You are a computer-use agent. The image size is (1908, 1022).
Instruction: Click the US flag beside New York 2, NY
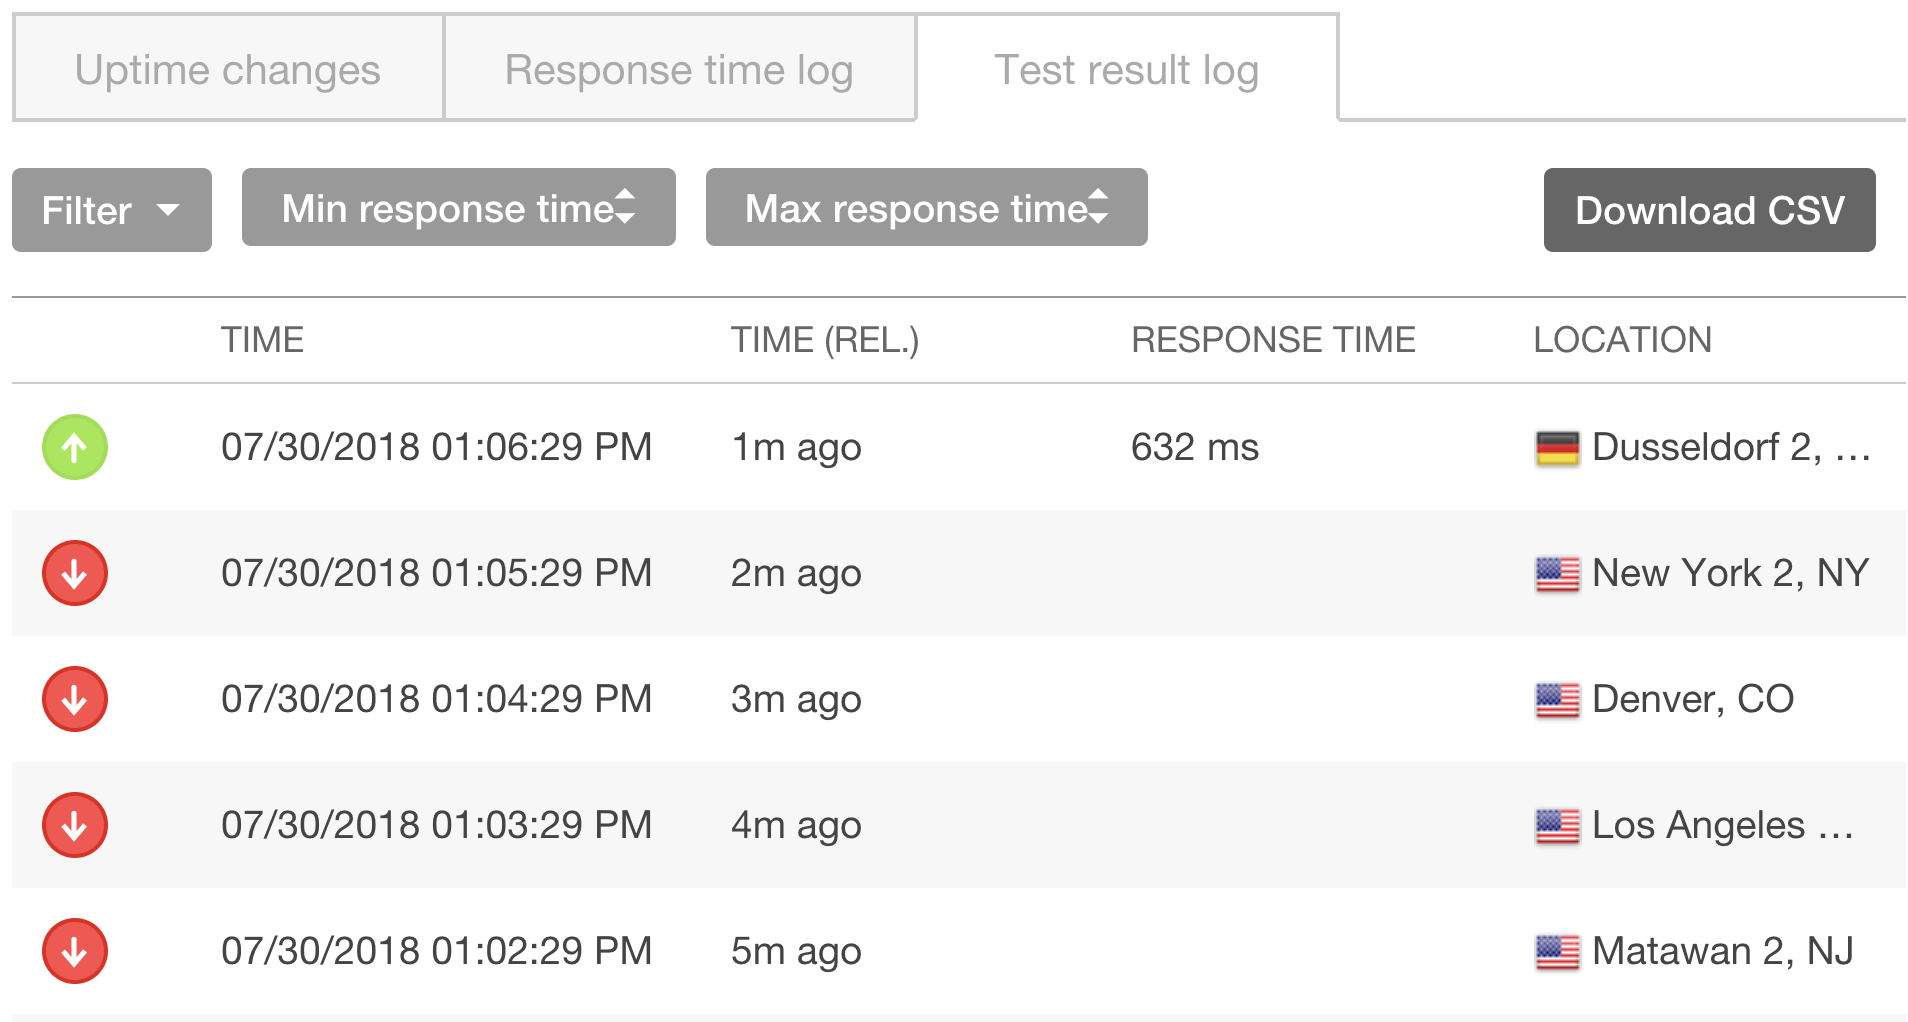1557,574
